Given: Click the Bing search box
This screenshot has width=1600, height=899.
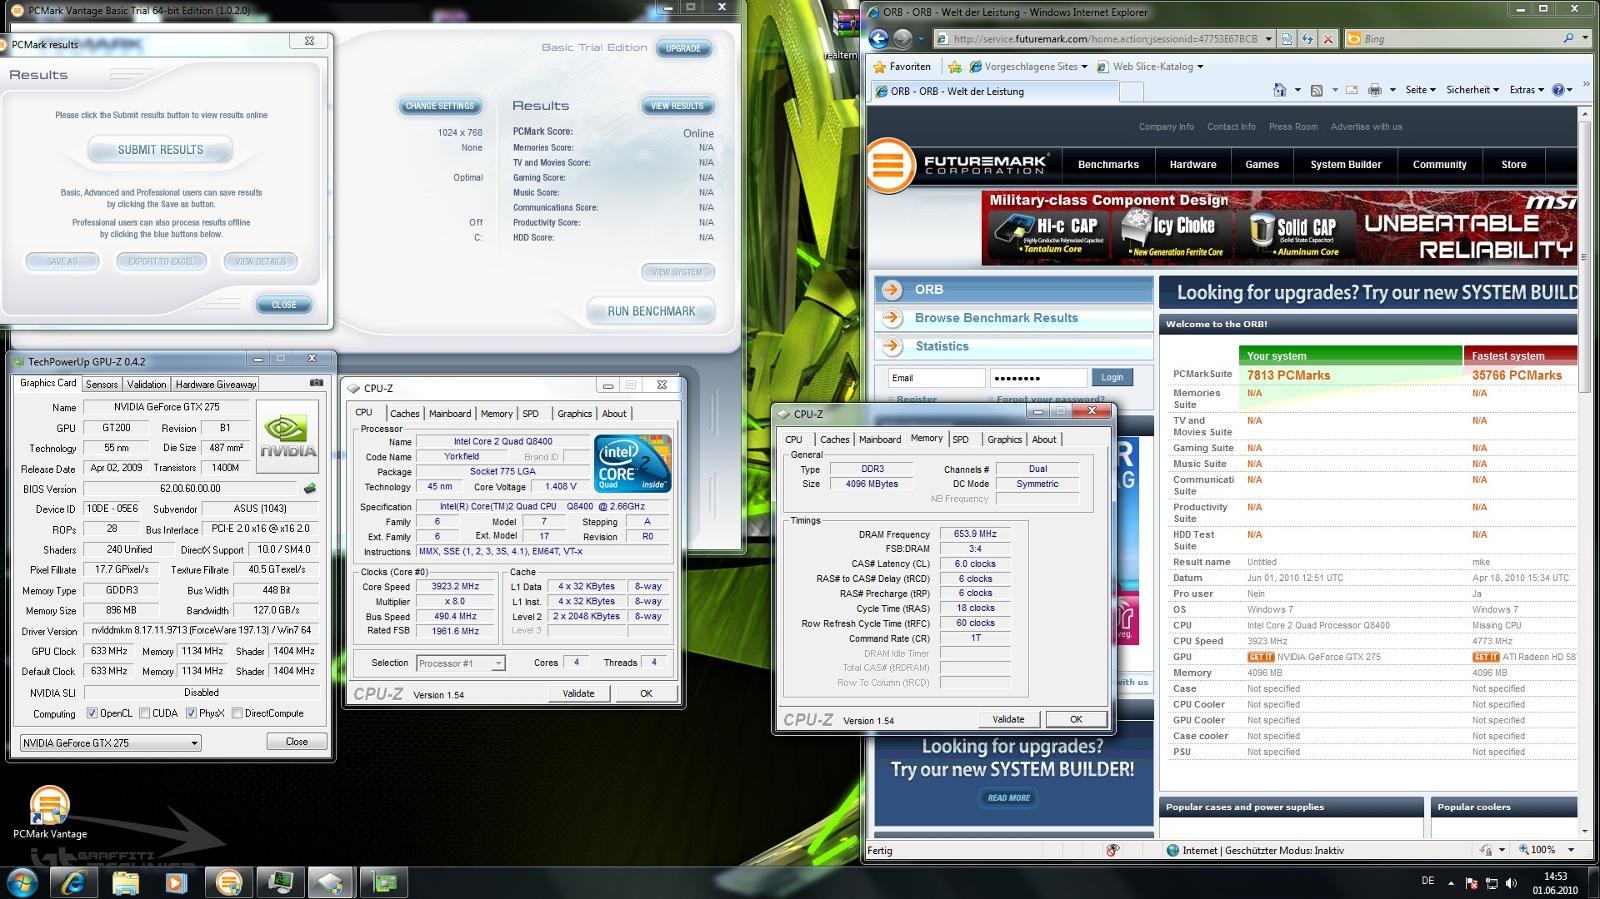Looking at the screenshot, I should click(1453, 39).
